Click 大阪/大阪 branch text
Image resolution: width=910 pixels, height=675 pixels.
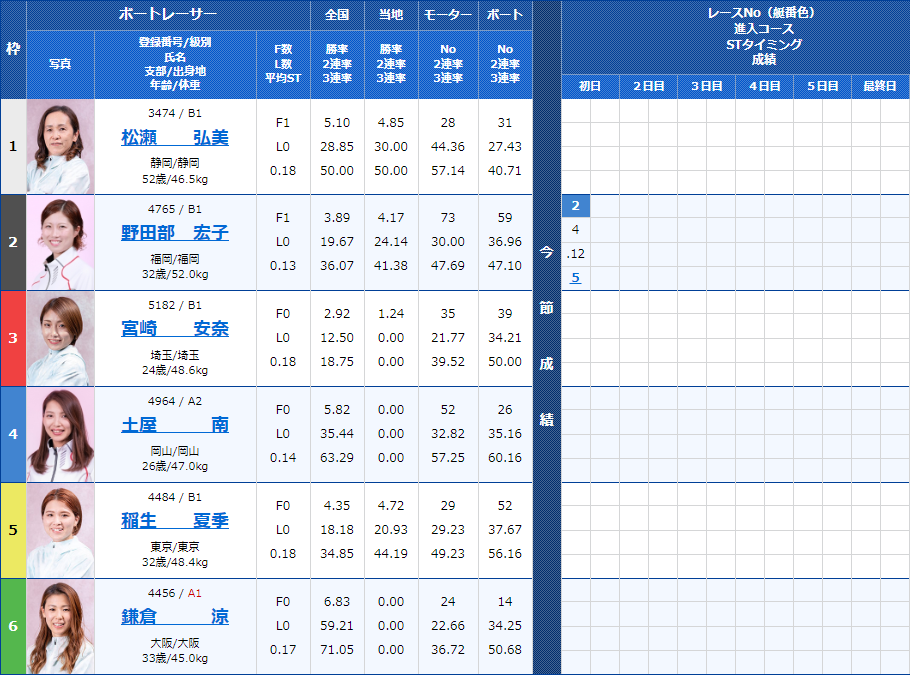tap(175, 643)
